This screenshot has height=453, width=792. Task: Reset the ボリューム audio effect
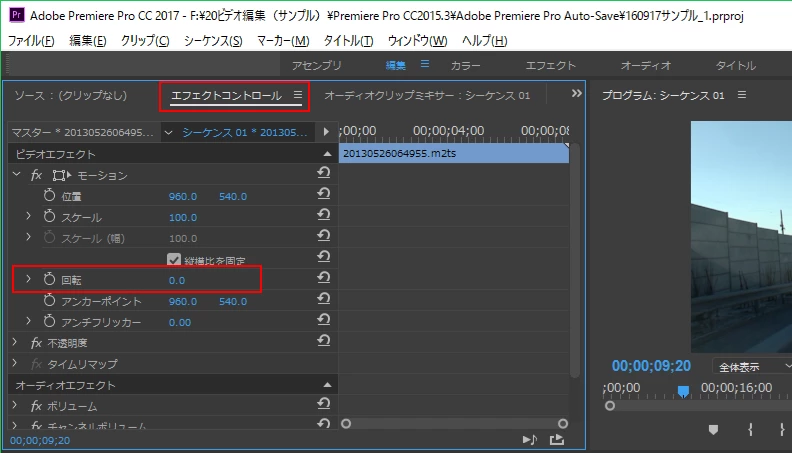click(323, 405)
